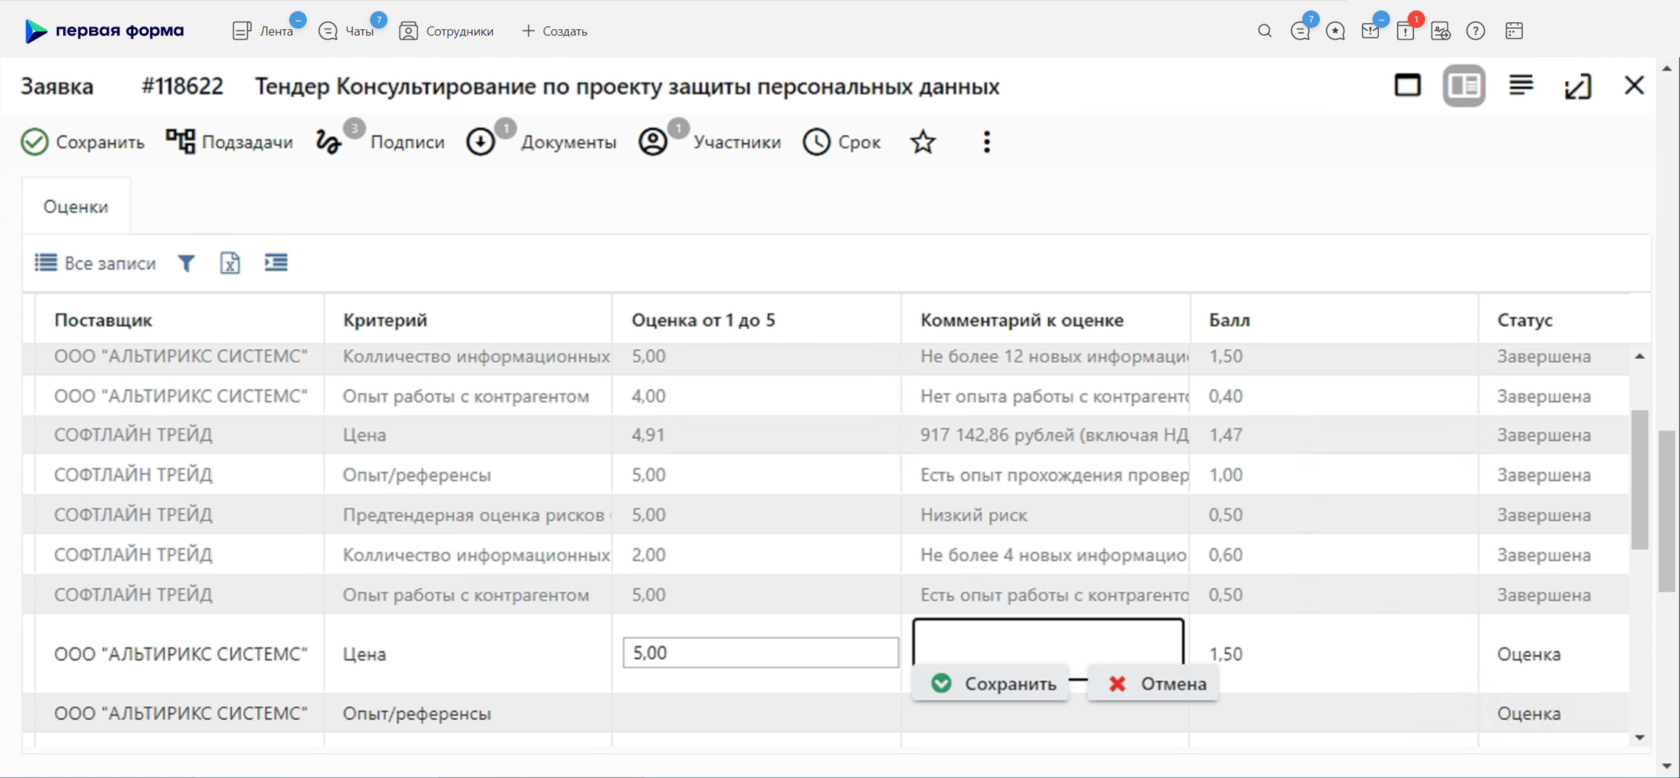The image size is (1680, 778).
Task: Select the Опыт/референсы cell for ООО АЛЬТИРИКС
Action: tap(468, 714)
